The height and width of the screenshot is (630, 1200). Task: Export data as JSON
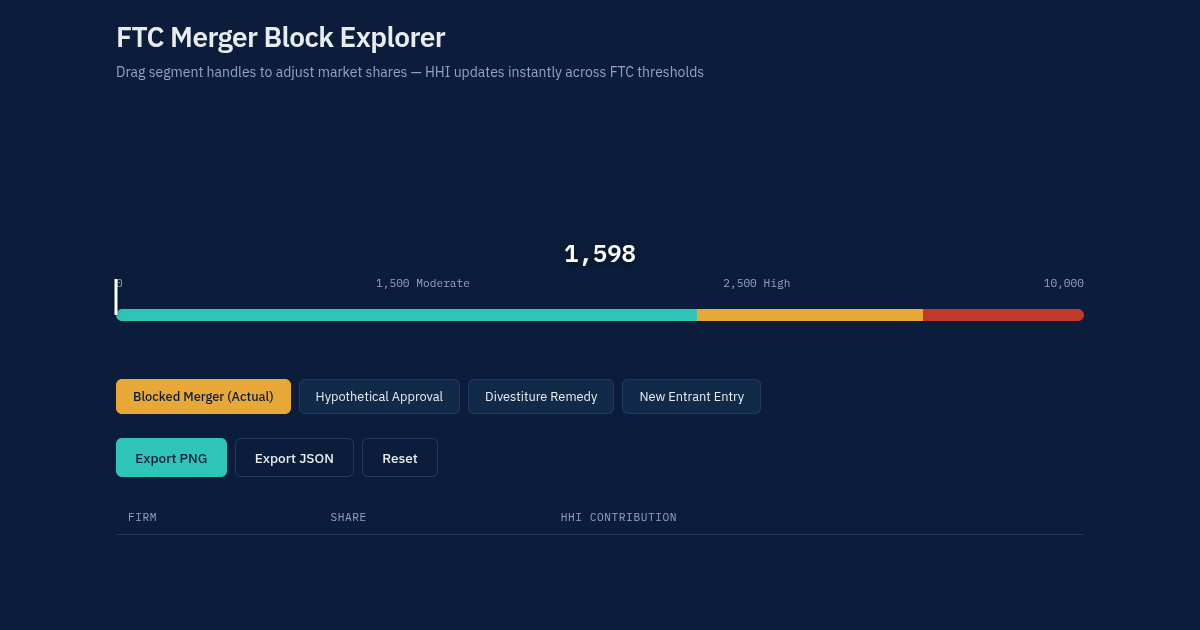294,458
